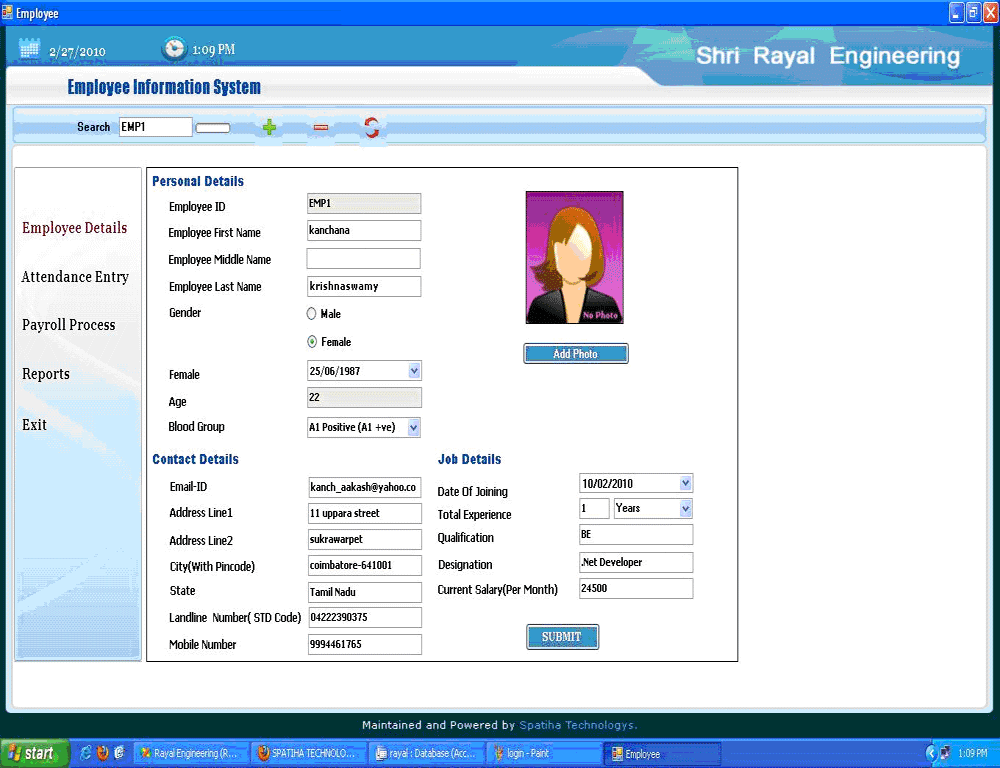The width and height of the screenshot is (1000, 768).
Task: Click the Employee window title icon
Action: (x=7, y=13)
